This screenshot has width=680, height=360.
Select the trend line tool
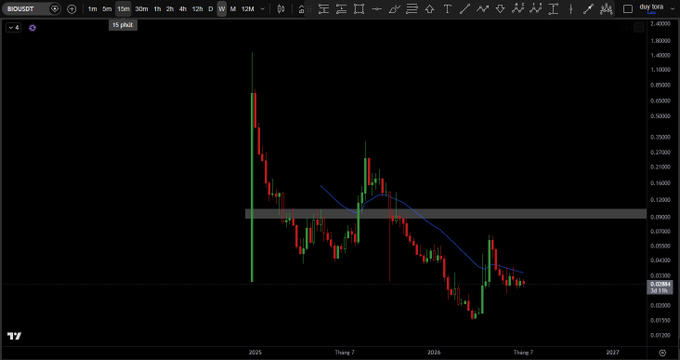click(x=464, y=9)
